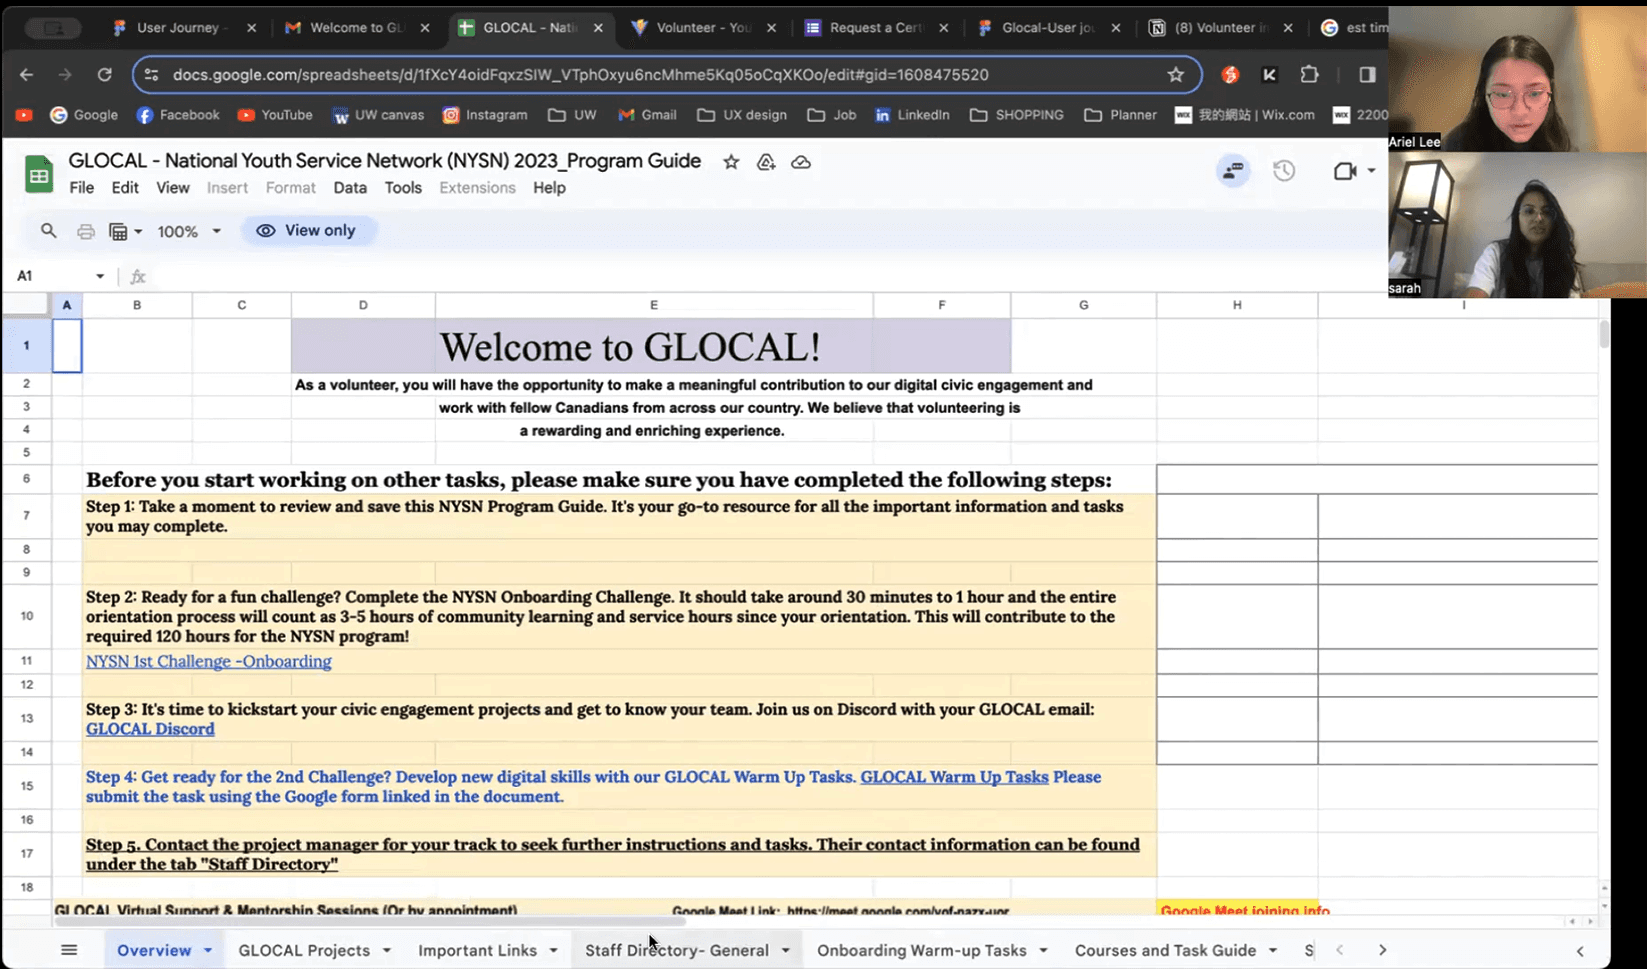1647x969 pixels.
Task: Click the document title text
Action: pos(385,161)
